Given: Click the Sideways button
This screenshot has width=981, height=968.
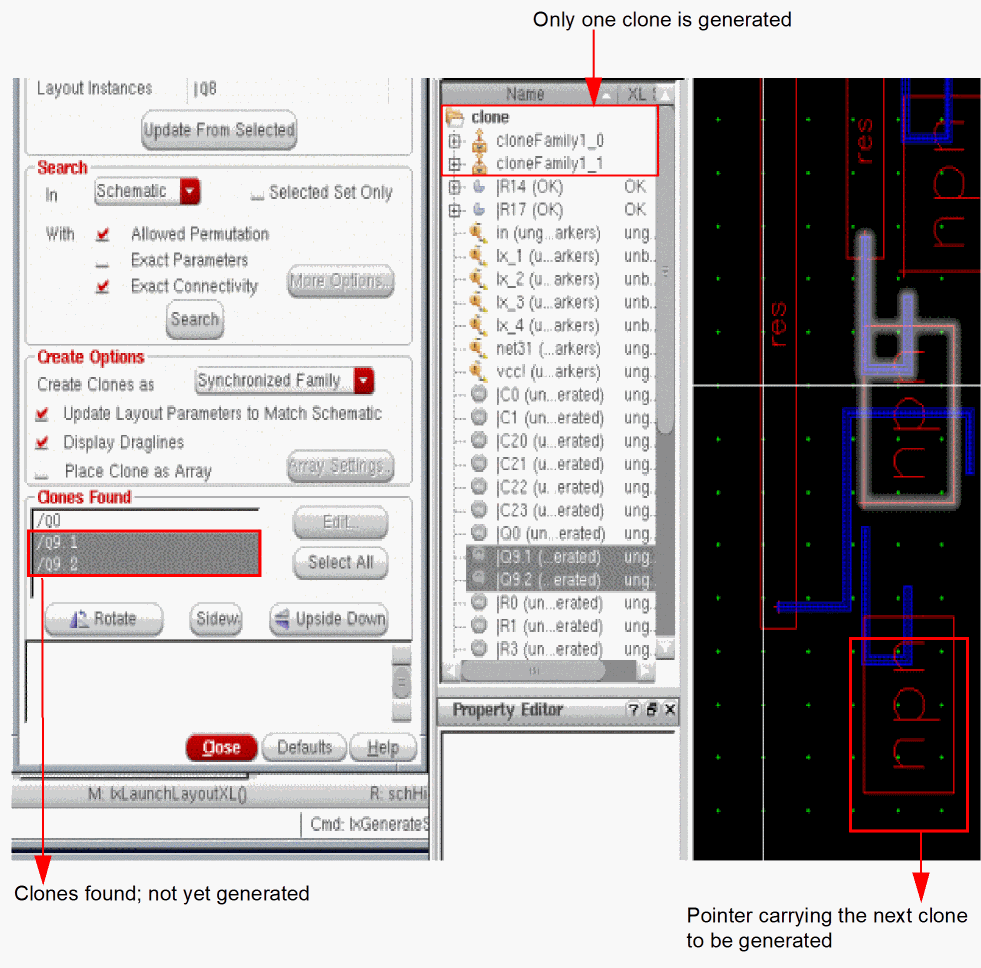Looking at the screenshot, I should coord(216,619).
